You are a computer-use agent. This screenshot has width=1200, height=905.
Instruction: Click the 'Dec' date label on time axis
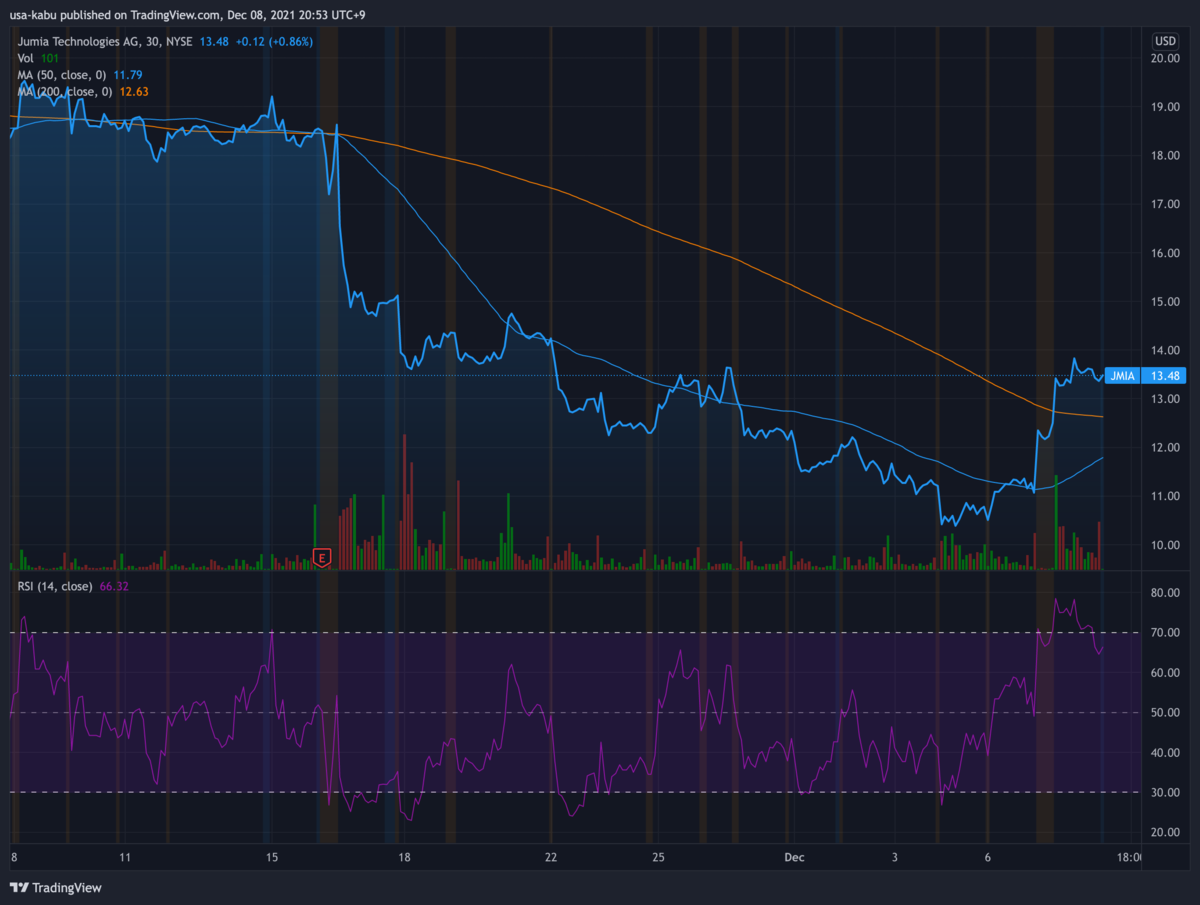pos(794,858)
